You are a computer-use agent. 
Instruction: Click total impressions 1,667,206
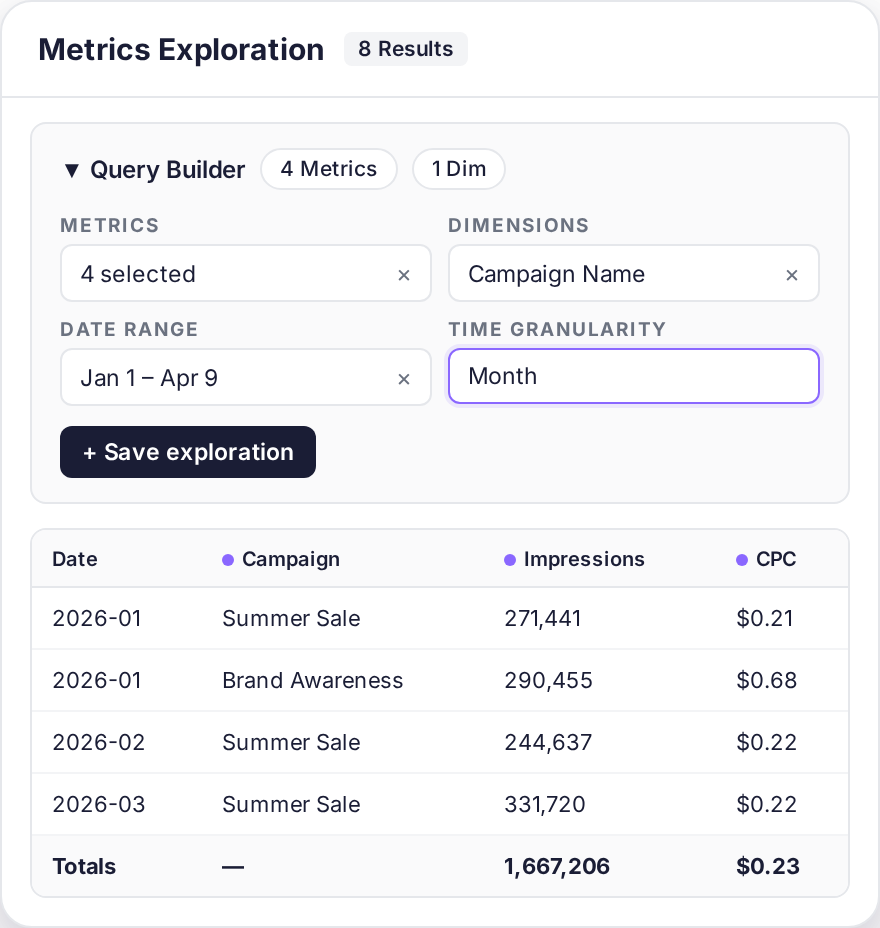556,867
